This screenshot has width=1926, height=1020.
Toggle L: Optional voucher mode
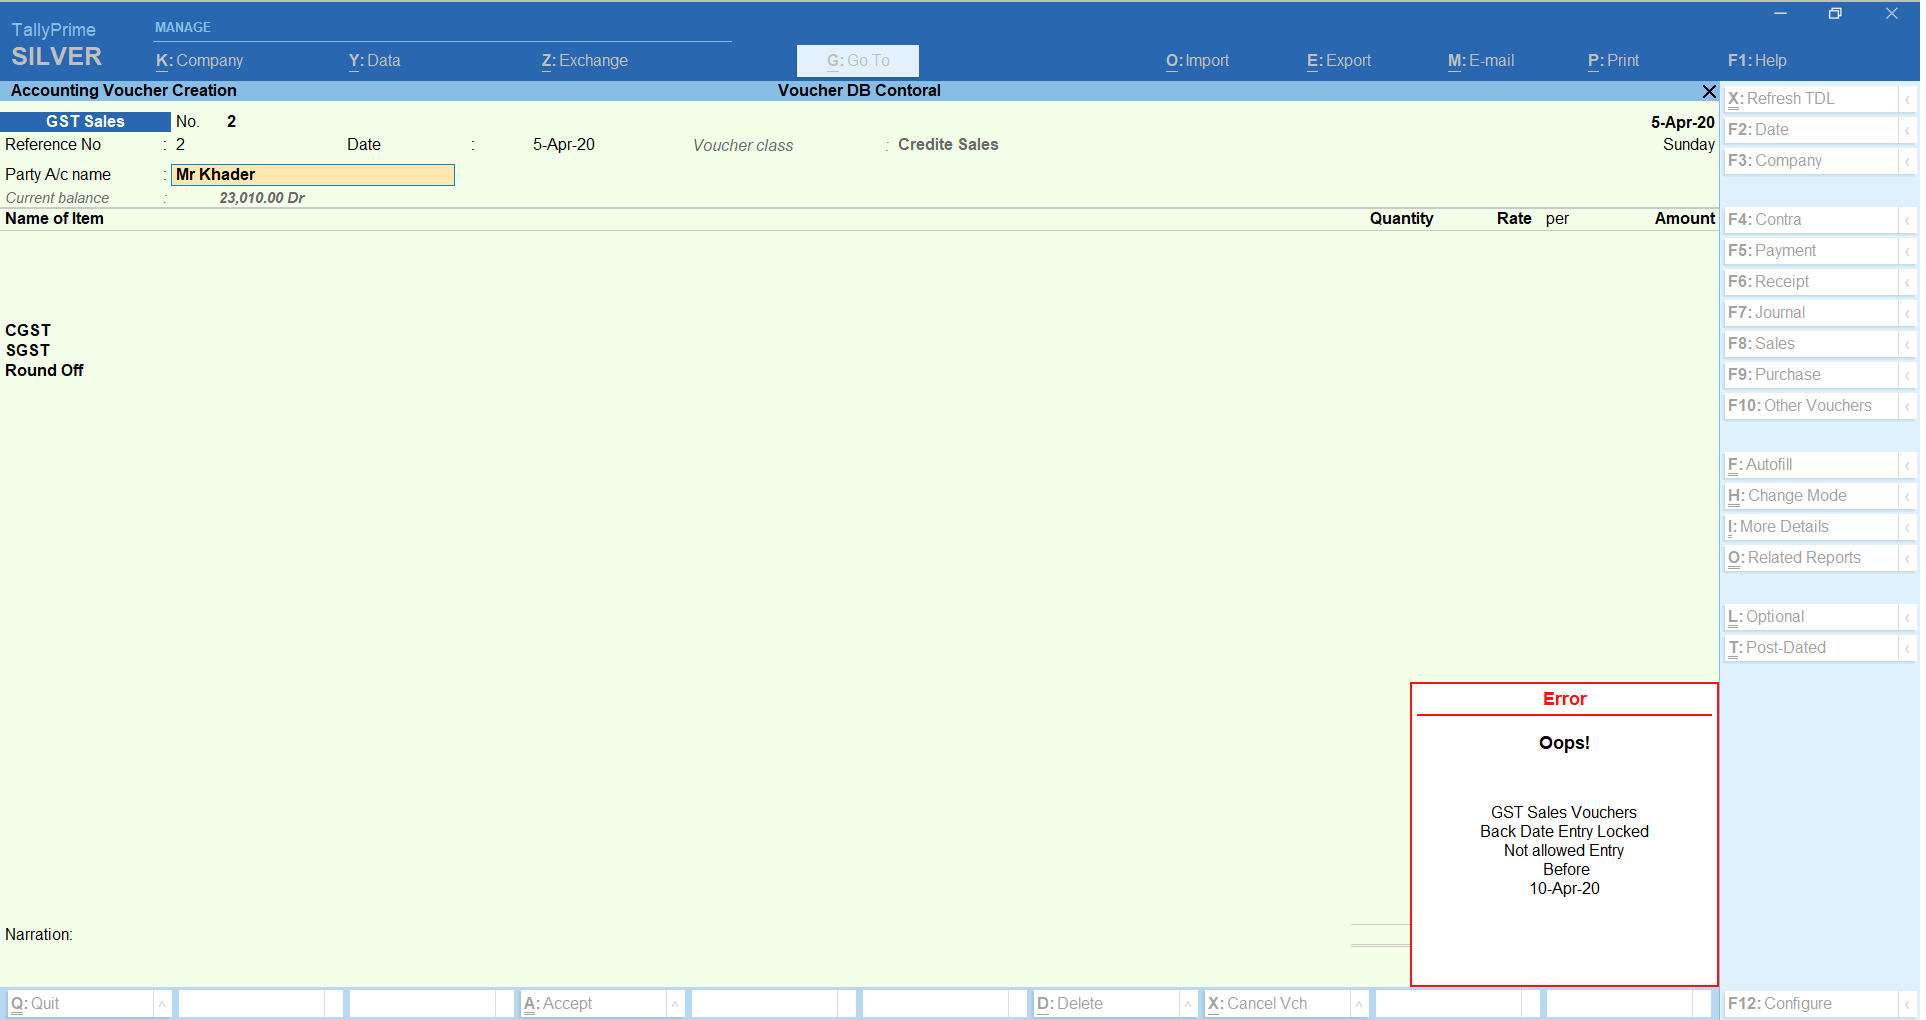[x=1810, y=617]
